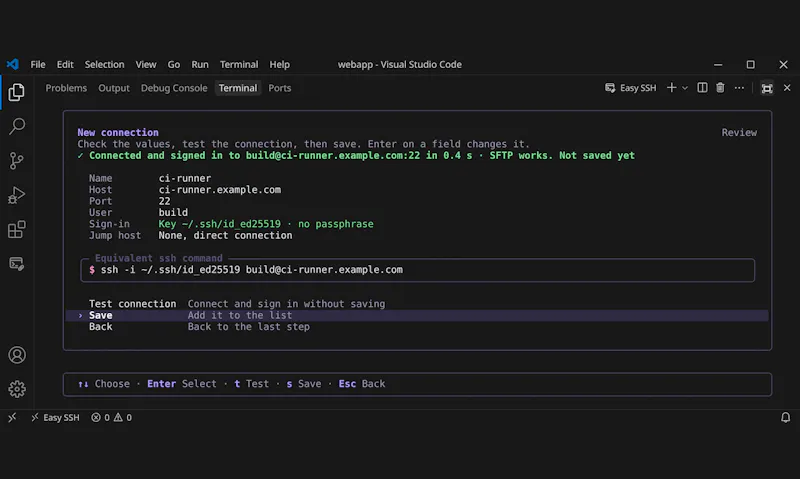Open panel more actions ellipsis
Viewport: 800px width, 479px height.
(x=739, y=88)
